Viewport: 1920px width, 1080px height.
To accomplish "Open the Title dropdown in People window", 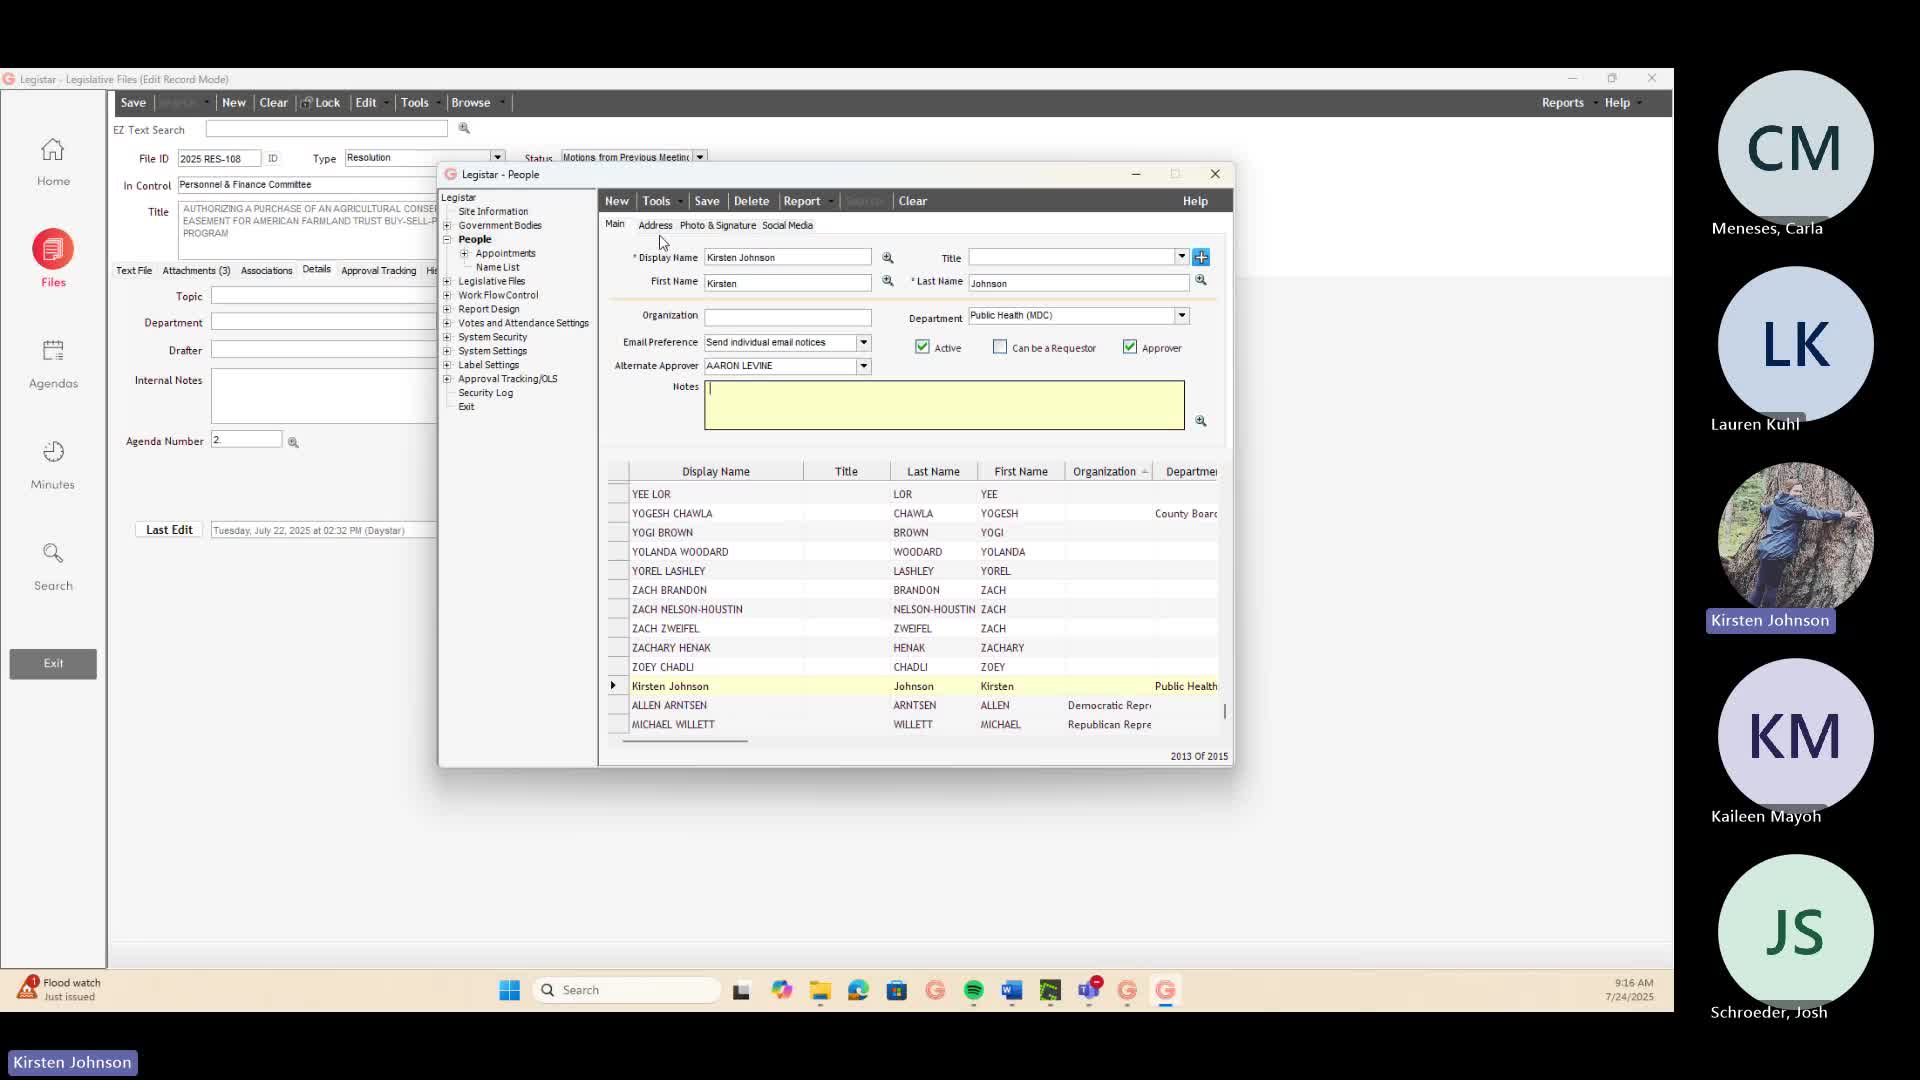I will click(1182, 257).
